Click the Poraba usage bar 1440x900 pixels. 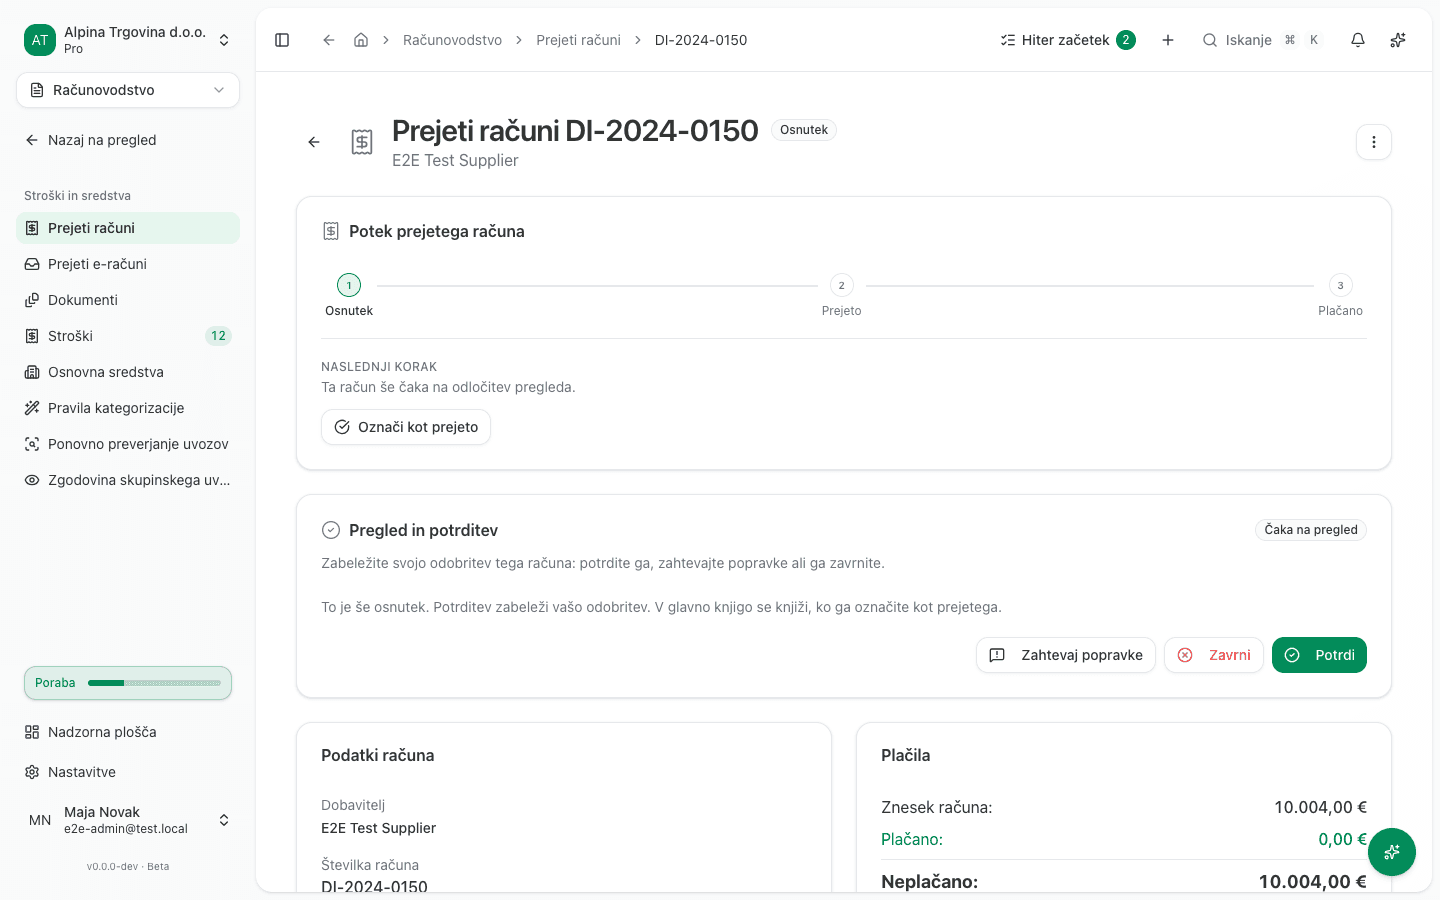[128, 683]
